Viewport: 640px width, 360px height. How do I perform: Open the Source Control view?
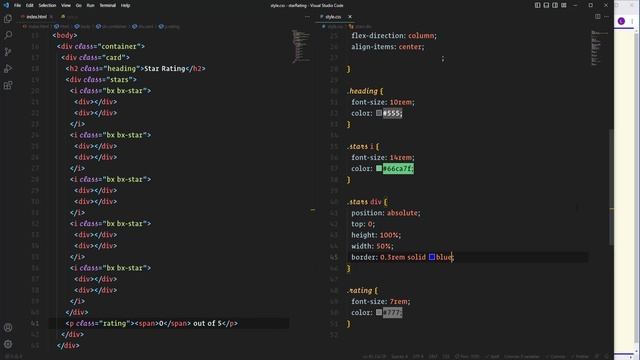pyautogui.click(x=8, y=52)
